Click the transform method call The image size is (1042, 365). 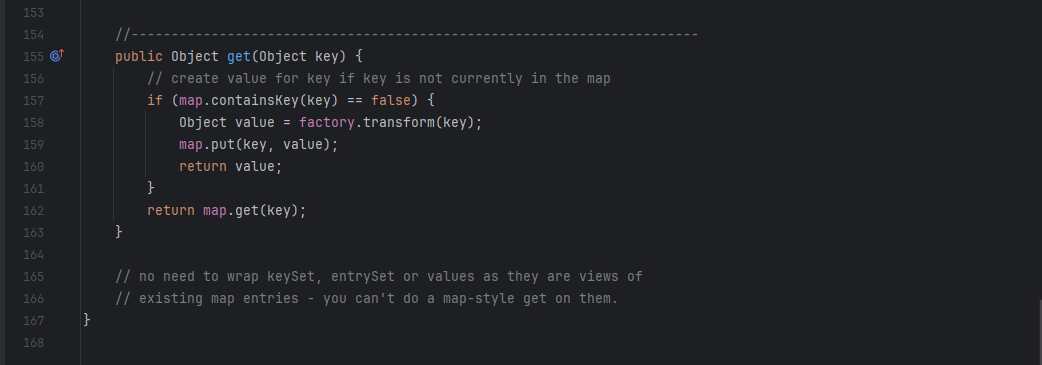coord(399,122)
